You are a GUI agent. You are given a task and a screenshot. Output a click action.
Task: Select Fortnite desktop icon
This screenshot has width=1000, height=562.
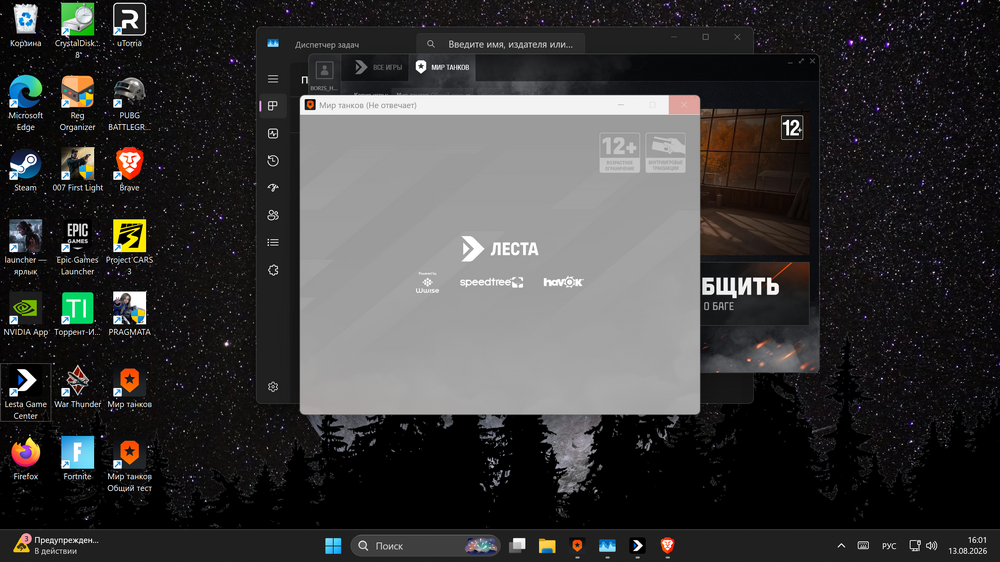coord(77,458)
